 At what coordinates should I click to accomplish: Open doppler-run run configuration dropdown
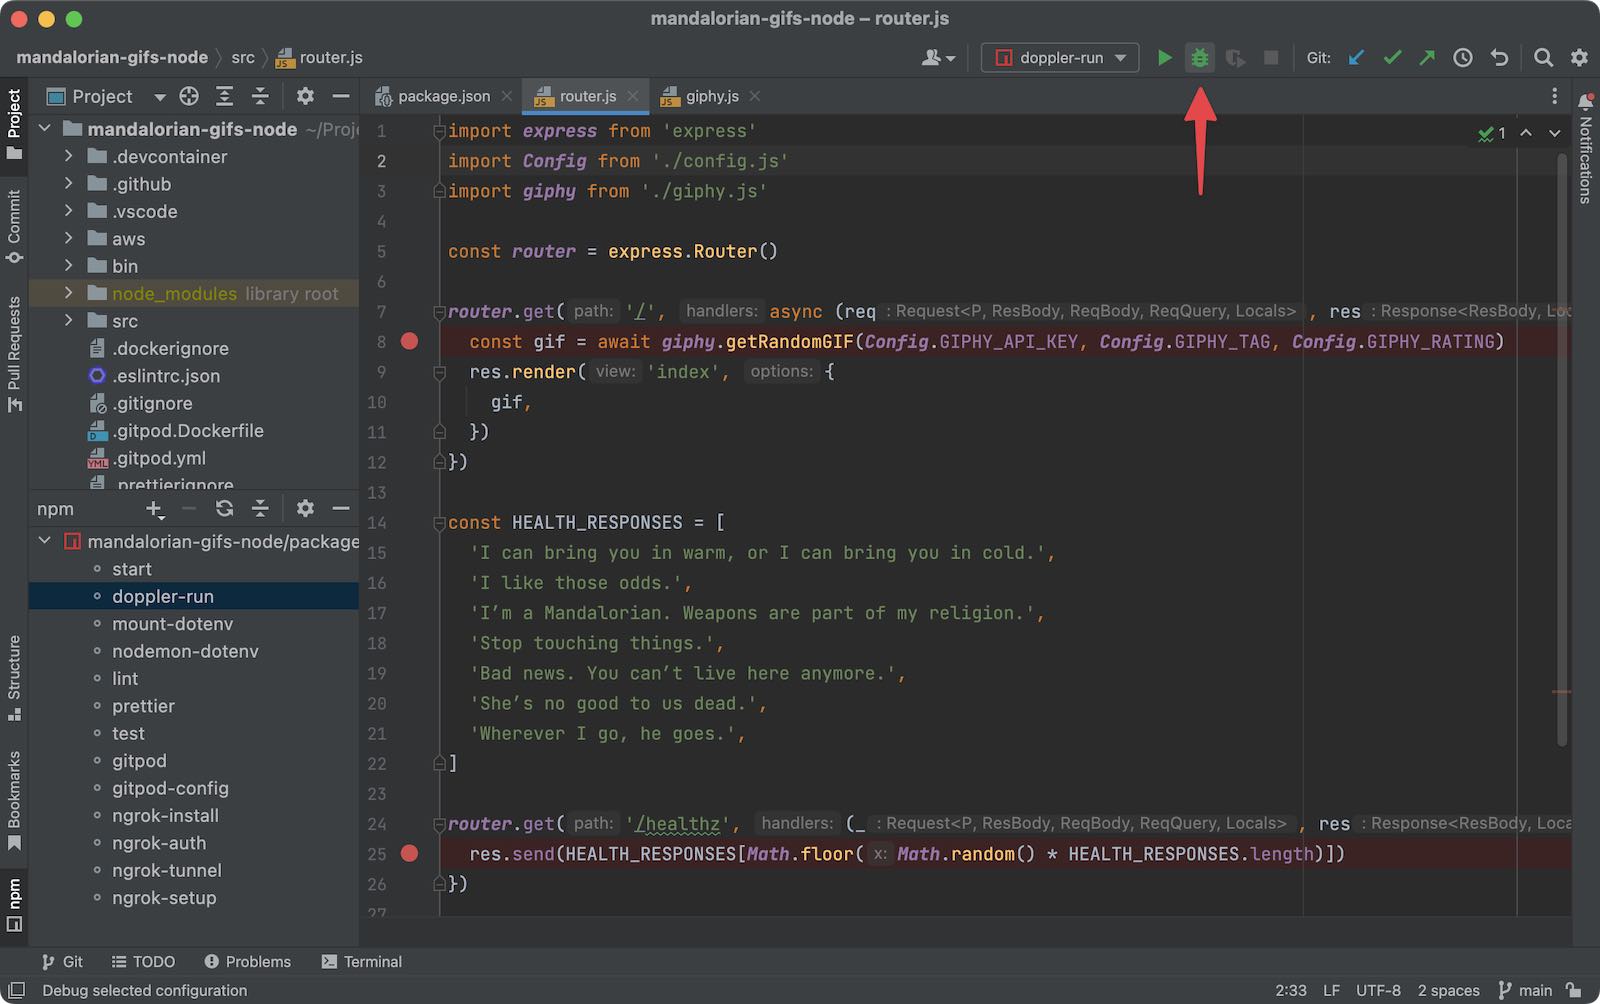(1060, 58)
